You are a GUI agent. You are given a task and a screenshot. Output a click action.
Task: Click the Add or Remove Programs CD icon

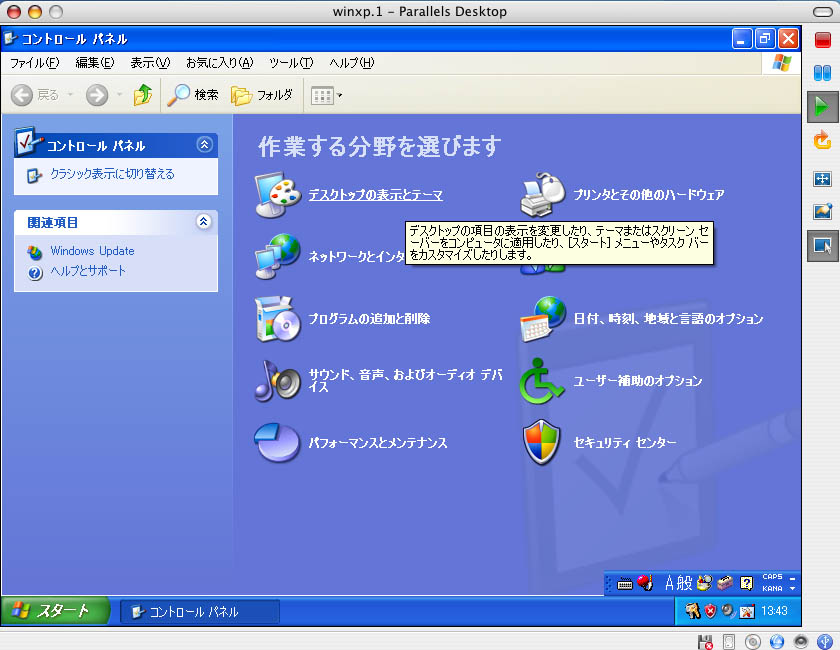(277, 318)
